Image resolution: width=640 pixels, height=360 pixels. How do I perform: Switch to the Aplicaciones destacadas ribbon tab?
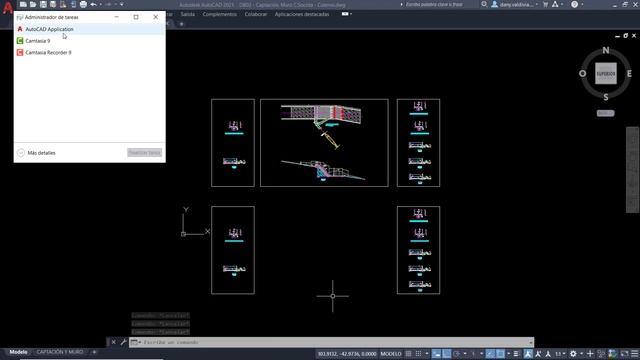(x=302, y=14)
